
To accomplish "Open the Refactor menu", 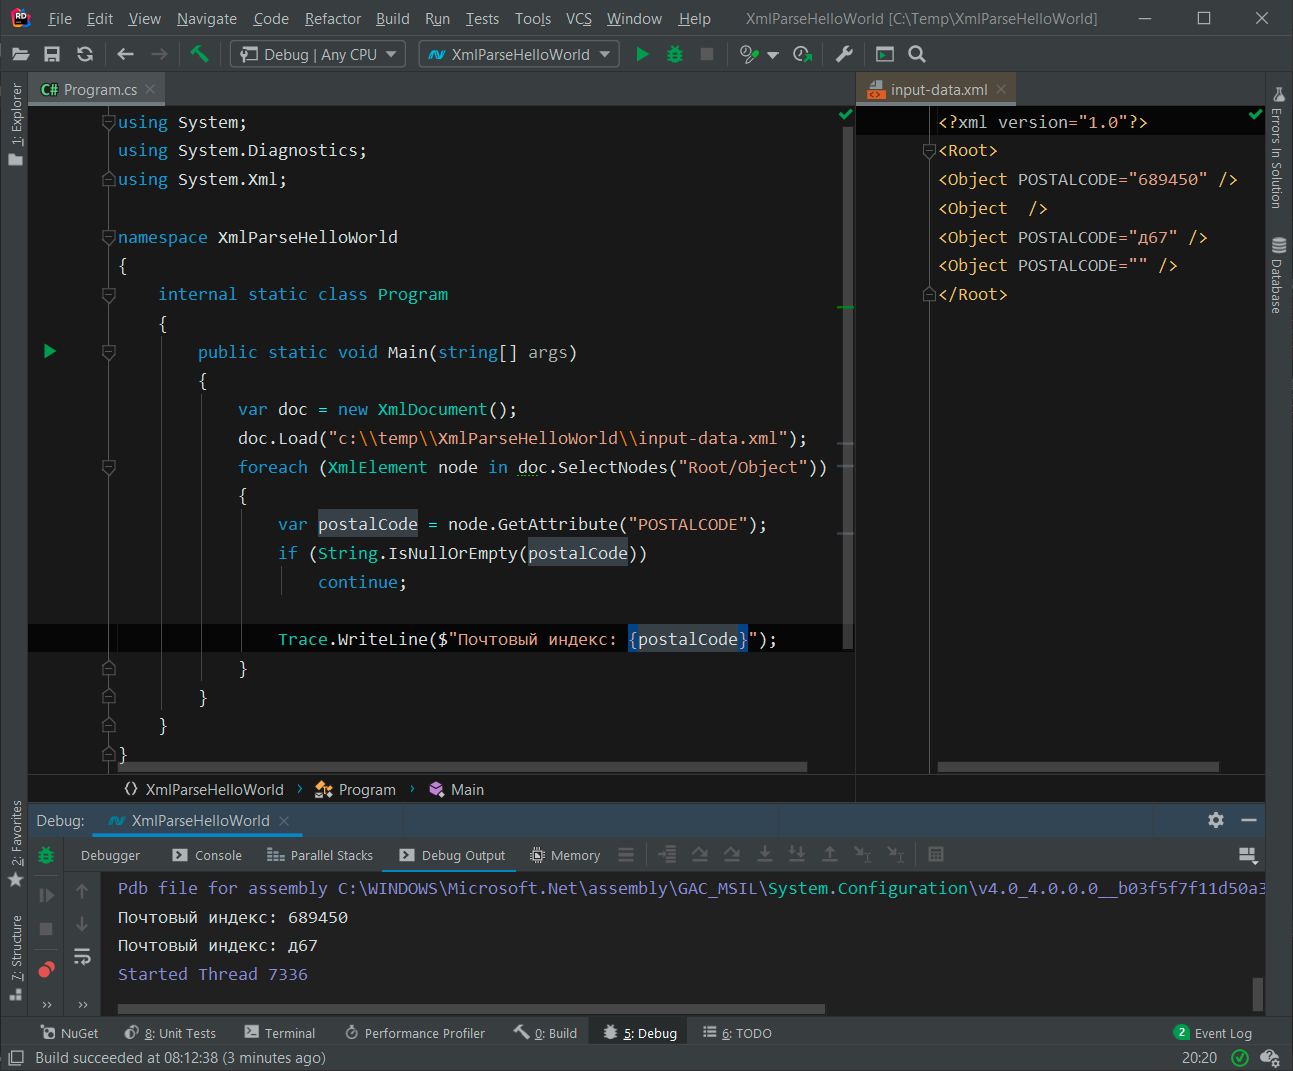I will [333, 19].
